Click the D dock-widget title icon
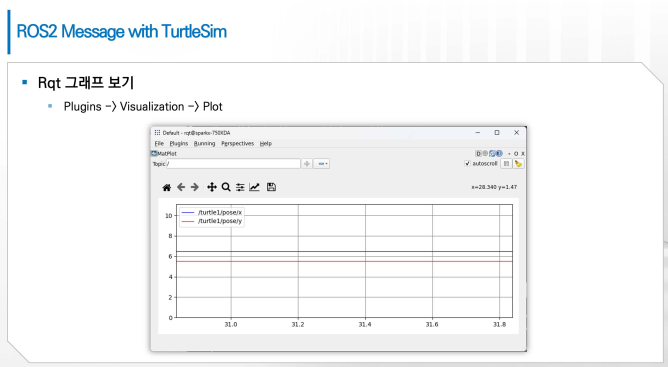The image size is (668, 367). point(478,153)
